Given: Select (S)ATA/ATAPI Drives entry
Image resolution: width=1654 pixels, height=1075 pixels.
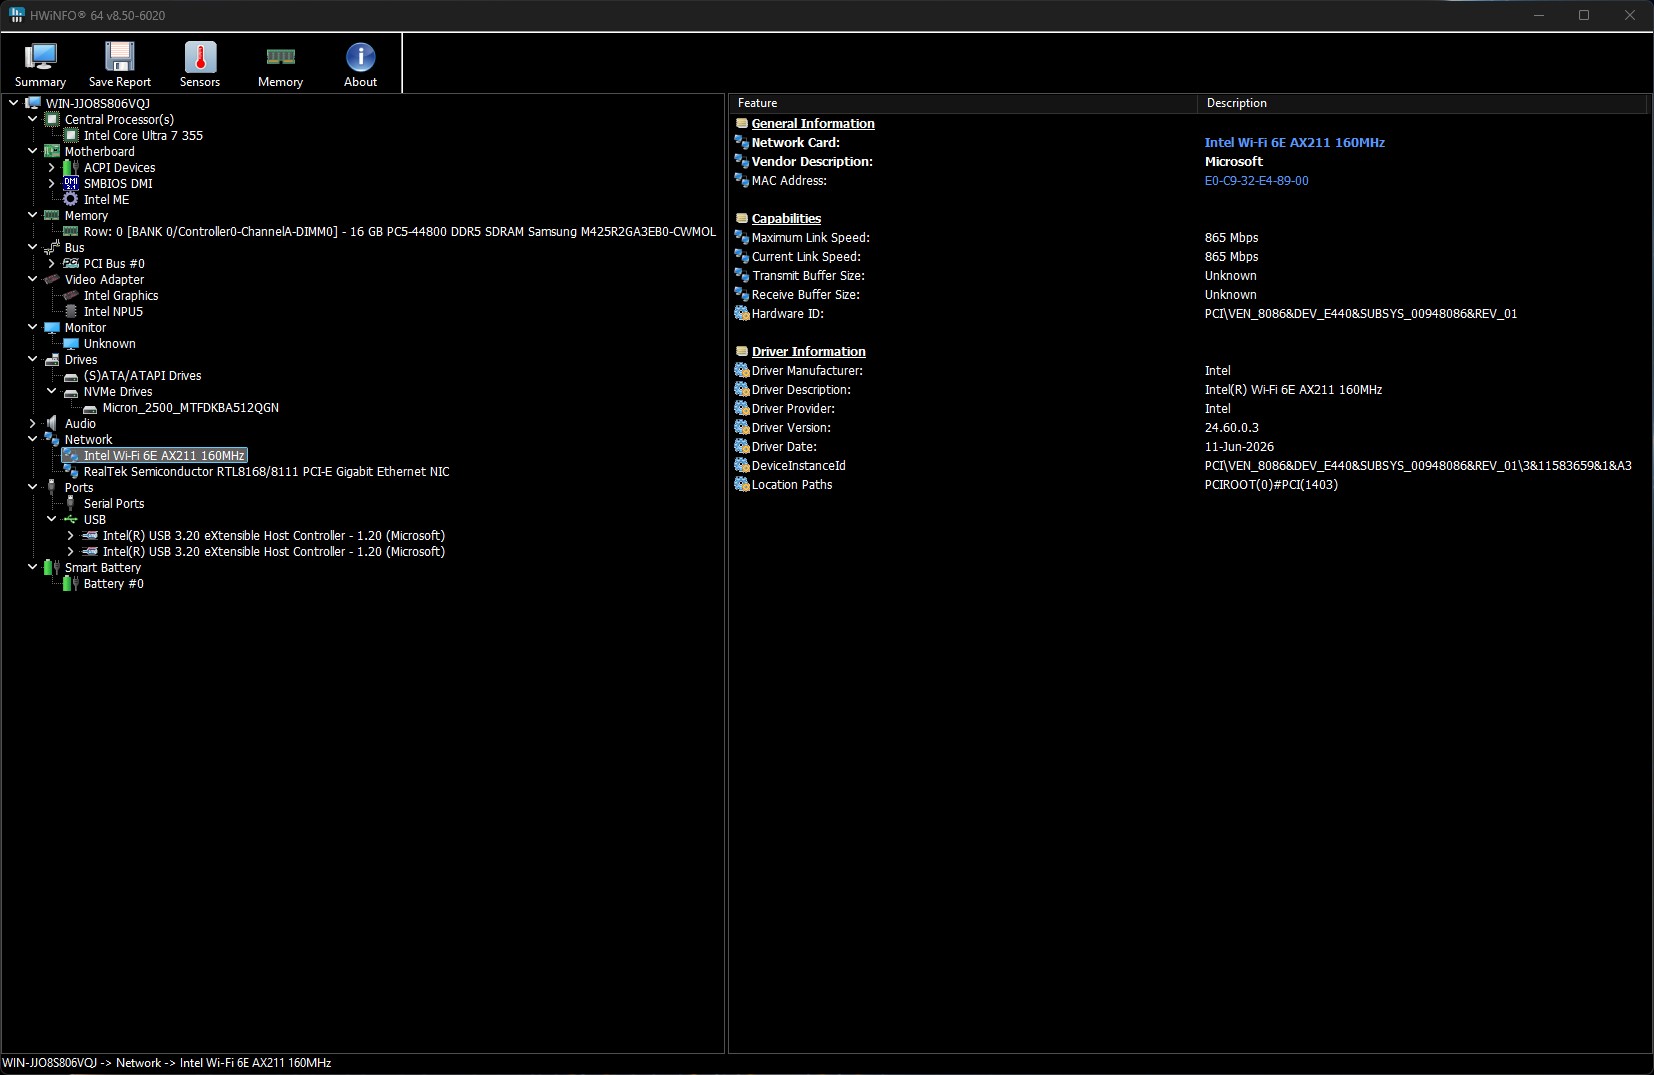Looking at the screenshot, I should [x=142, y=375].
